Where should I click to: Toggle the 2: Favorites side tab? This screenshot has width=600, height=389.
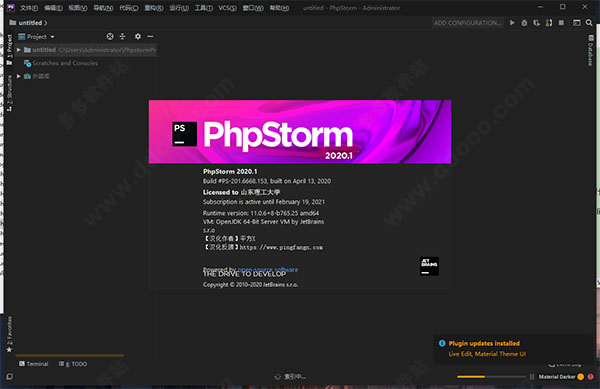pyautogui.click(x=10, y=334)
